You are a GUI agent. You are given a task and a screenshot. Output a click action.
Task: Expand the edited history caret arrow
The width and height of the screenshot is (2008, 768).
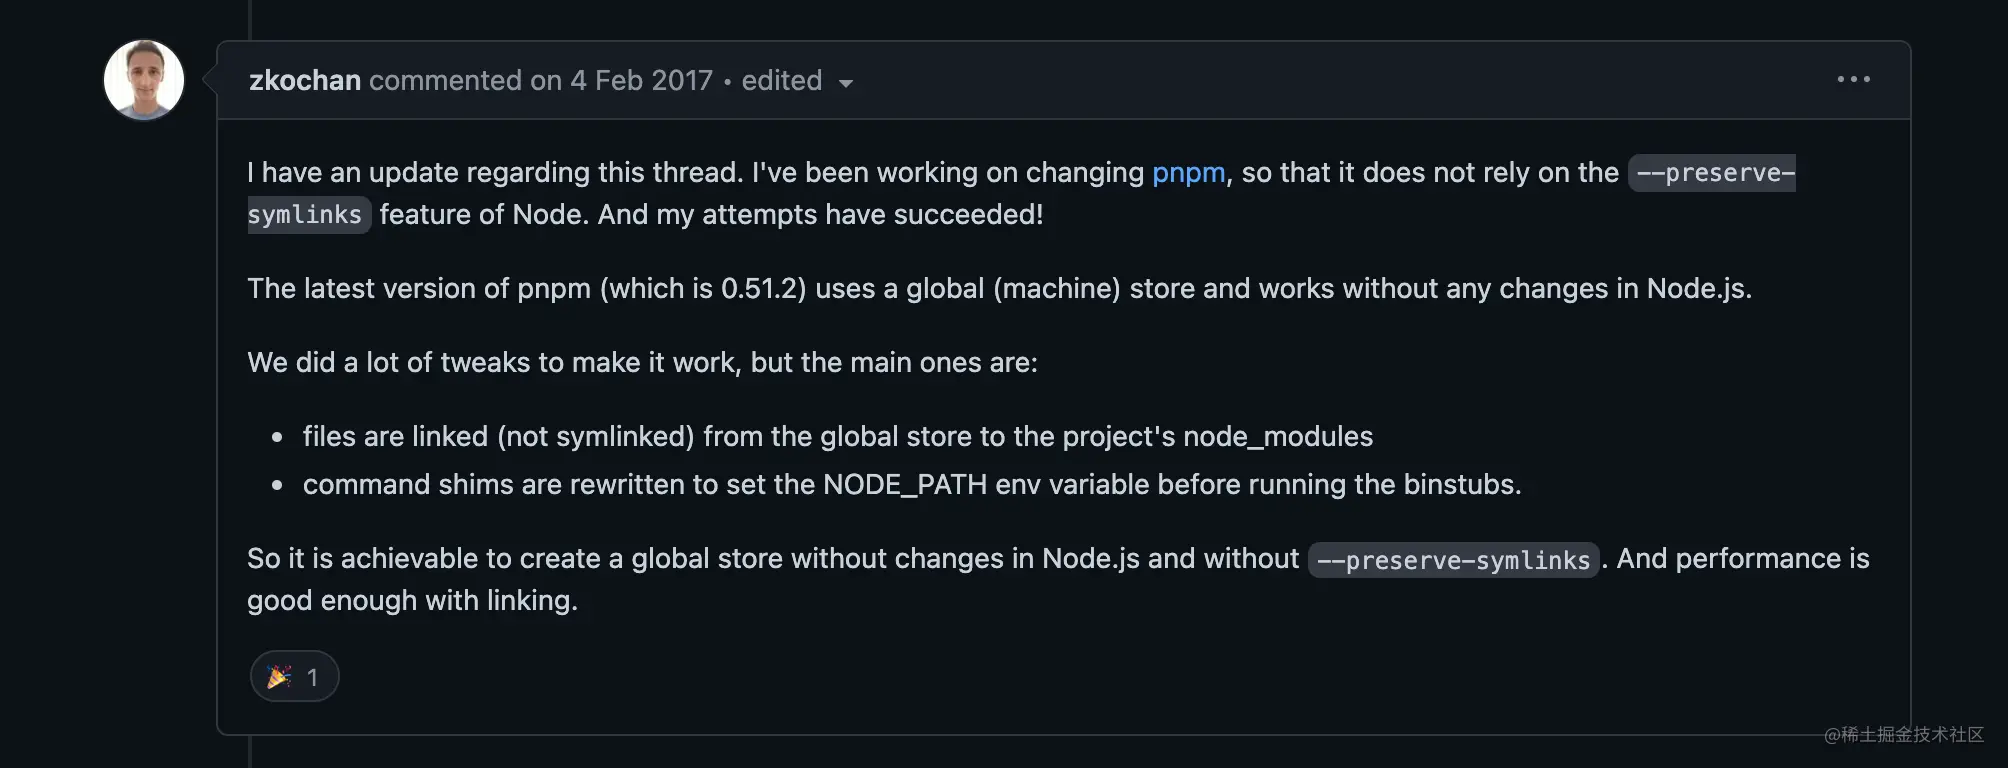coord(846,83)
